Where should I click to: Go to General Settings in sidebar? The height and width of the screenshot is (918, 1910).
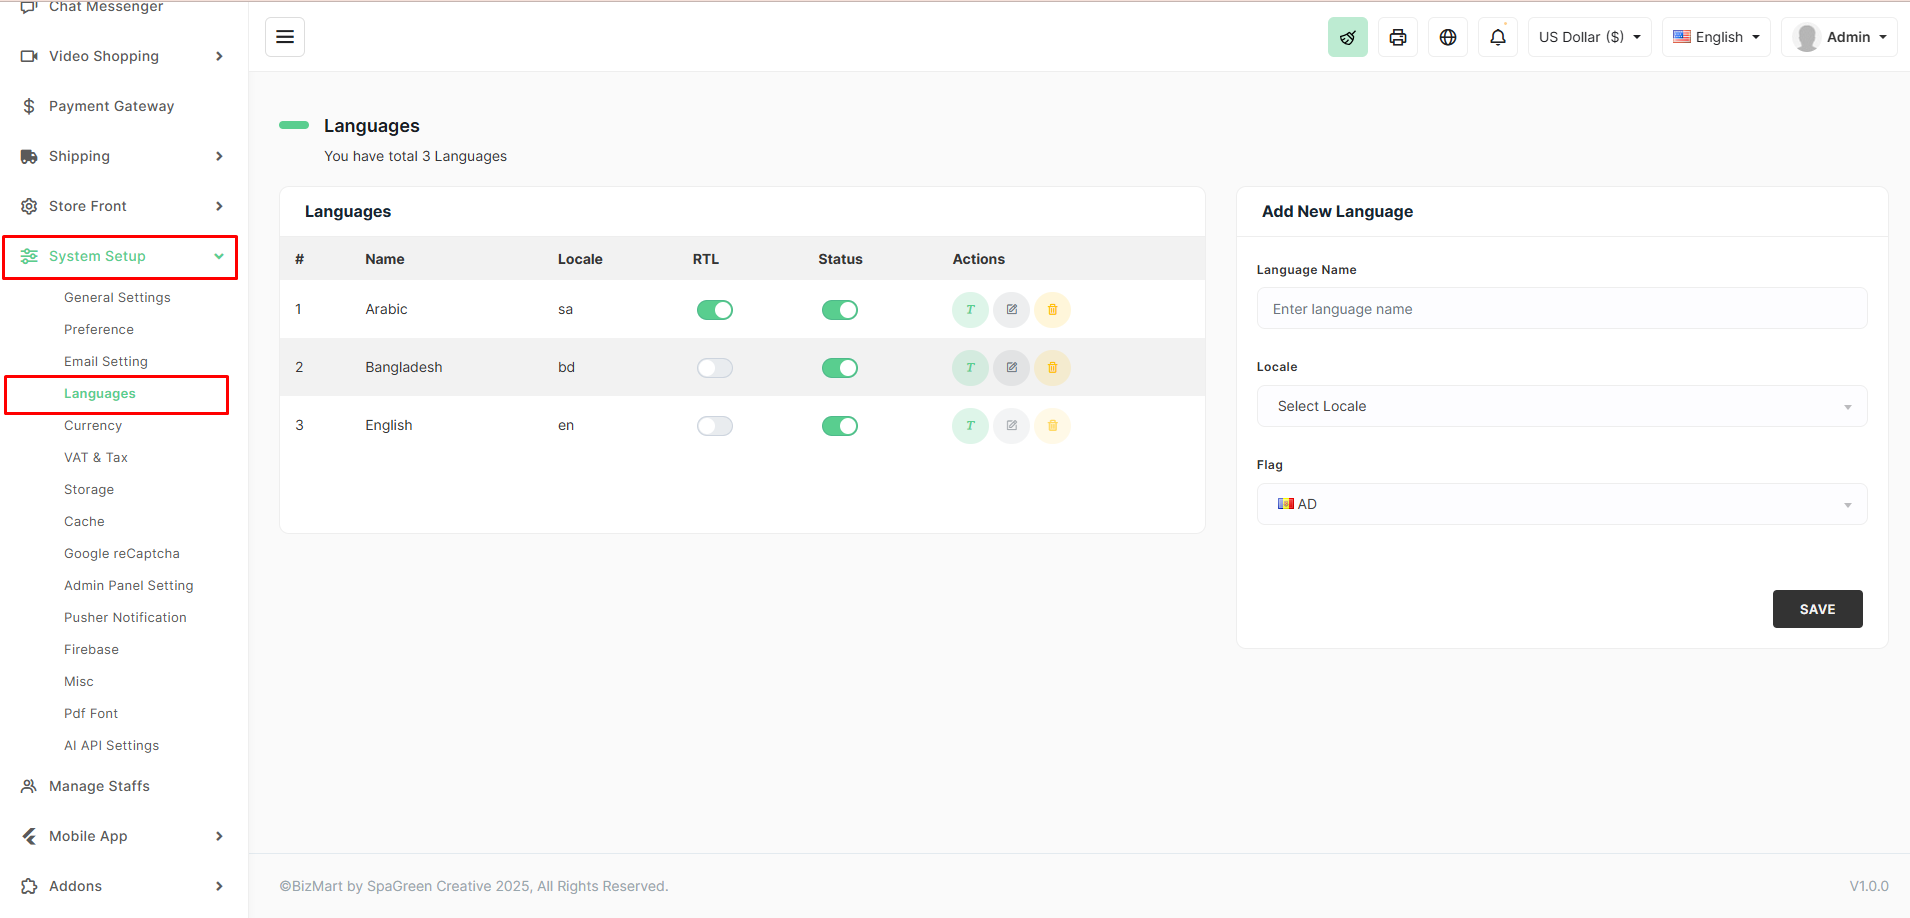(x=117, y=298)
